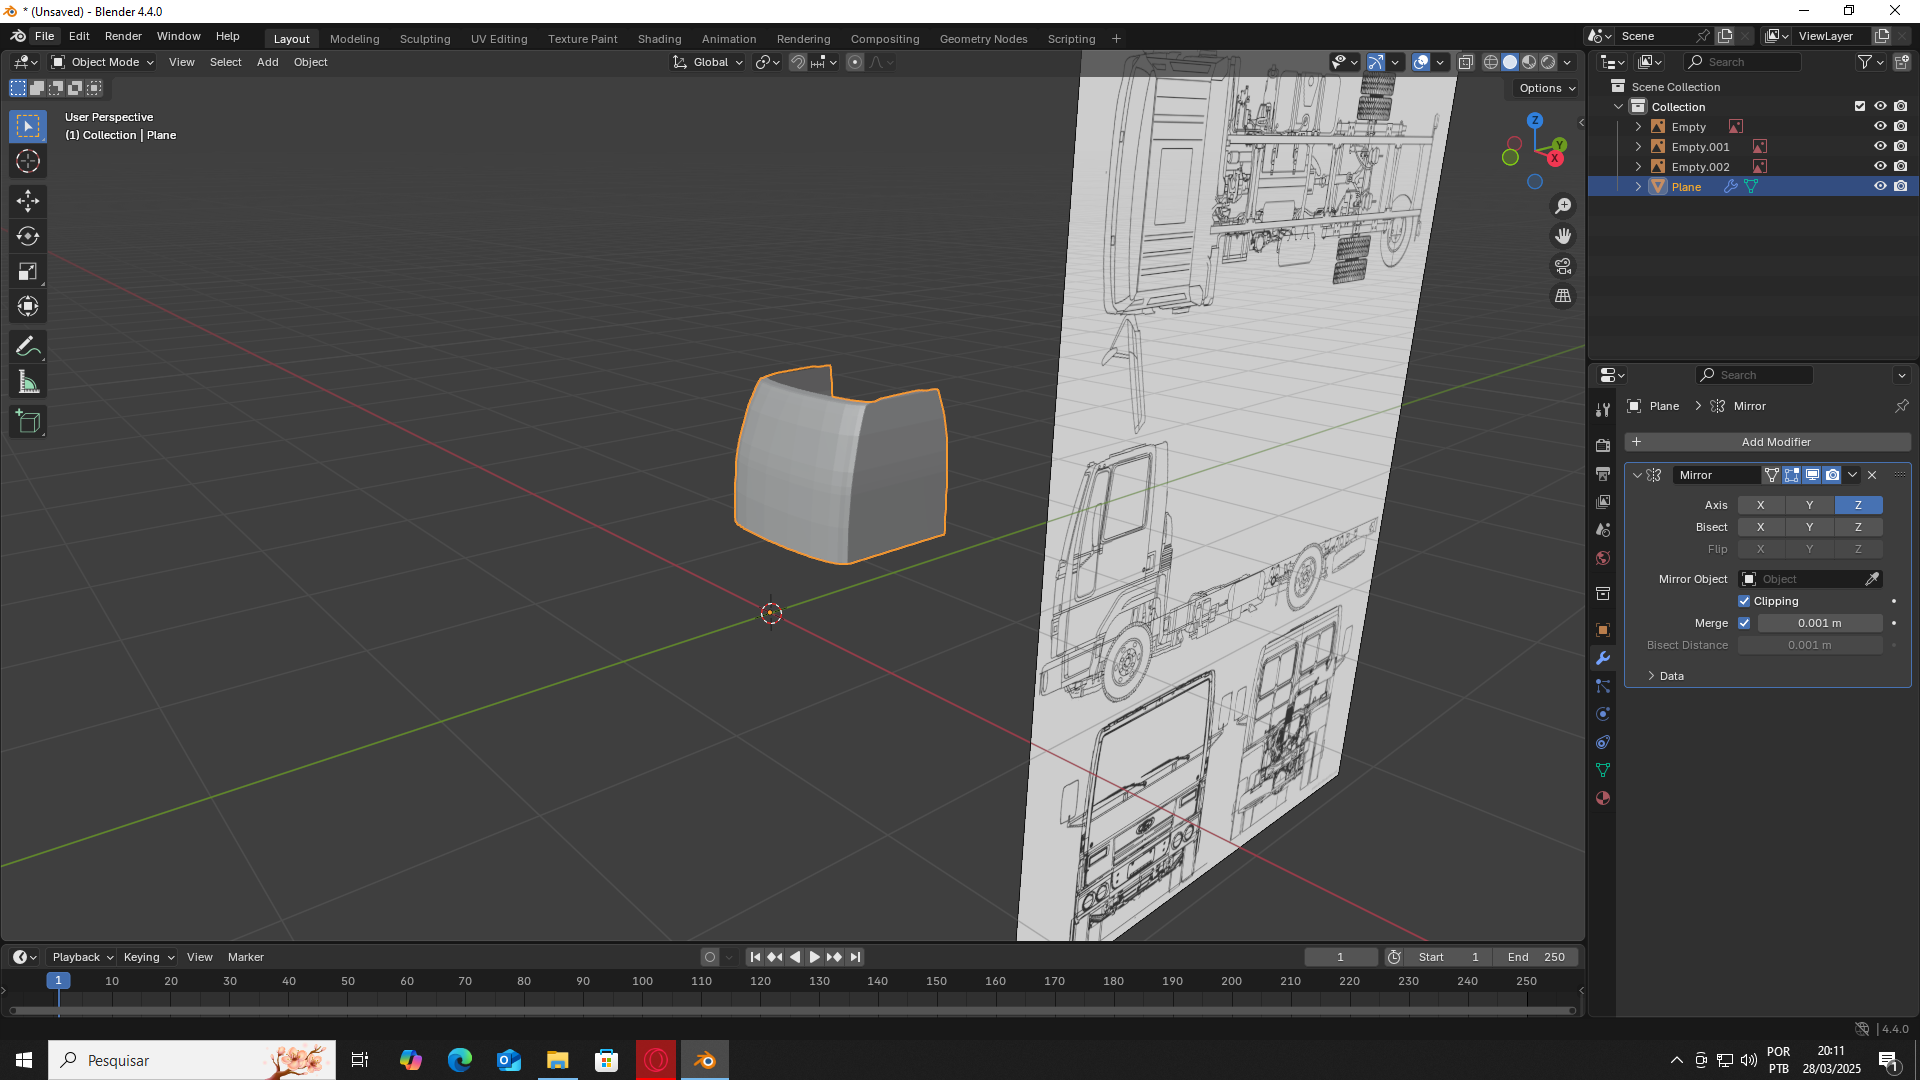Viewport: 1920px width, 1080px height.
Task: Select the Scale tool
Action: click(28, 271)
